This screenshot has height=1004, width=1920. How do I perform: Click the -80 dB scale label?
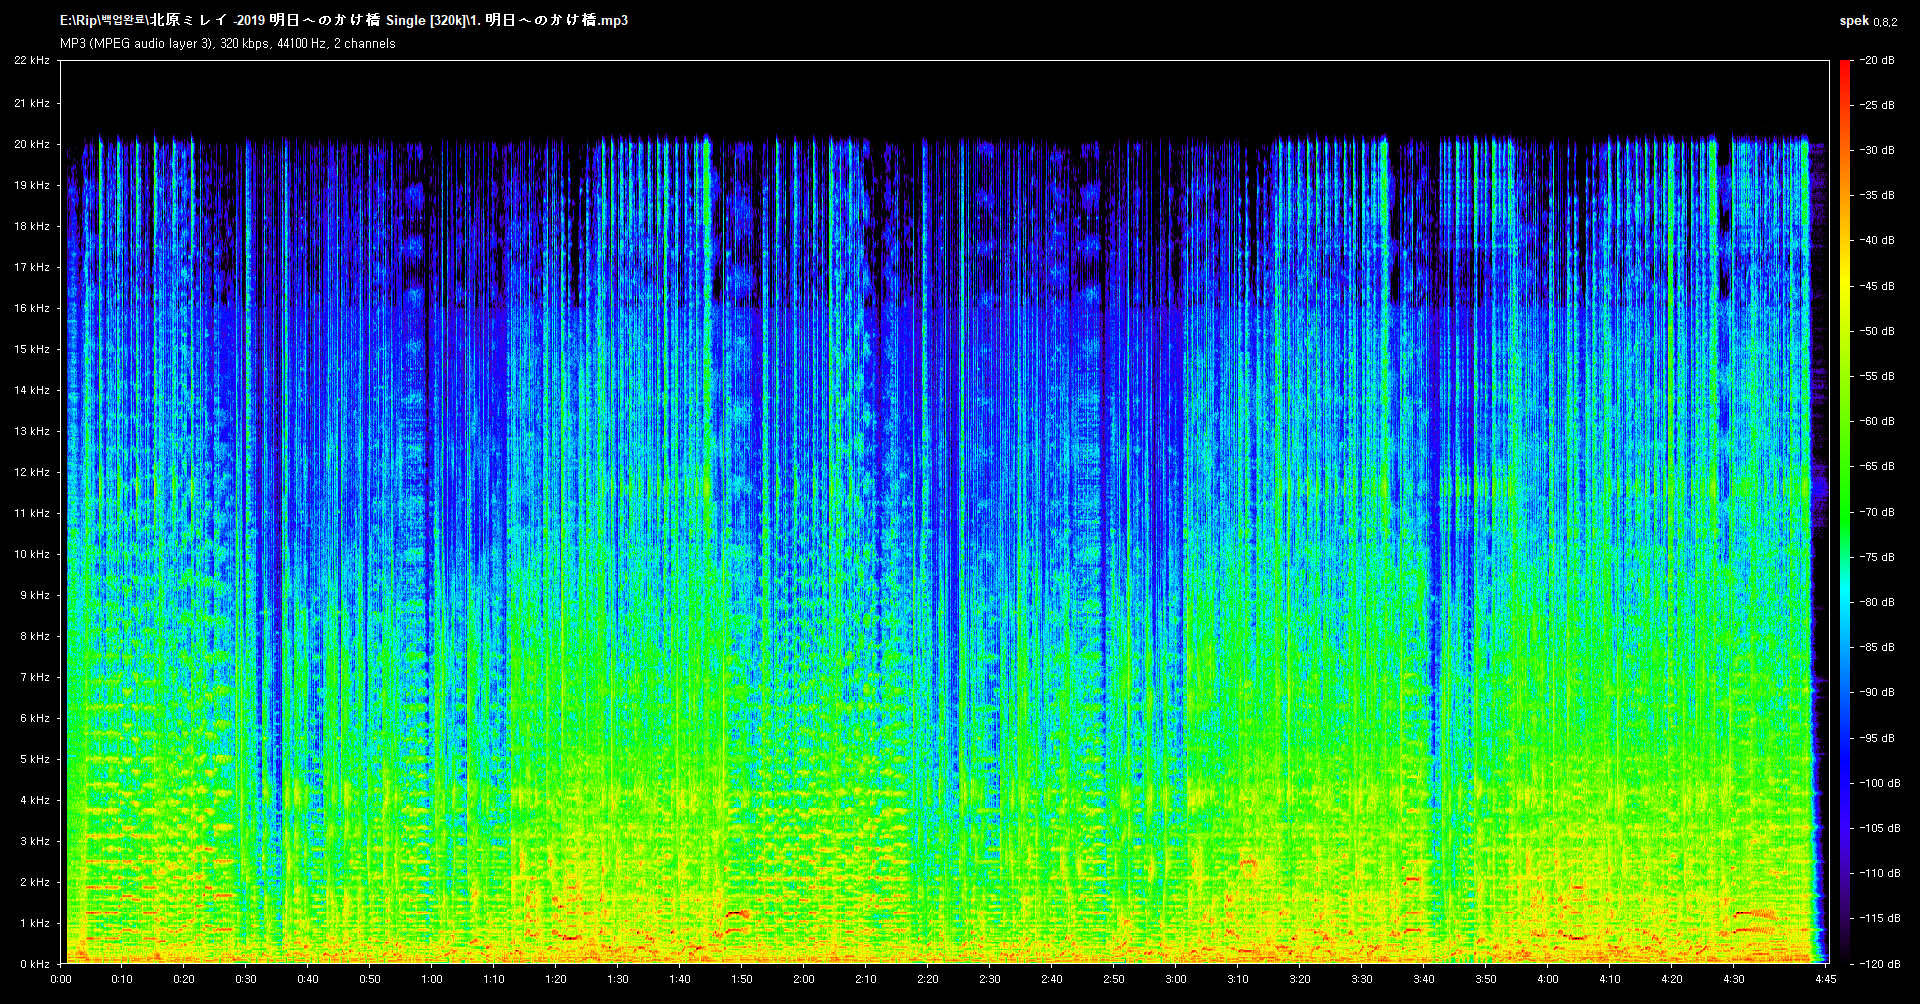pyautogui.click(x=1877, y=602)
